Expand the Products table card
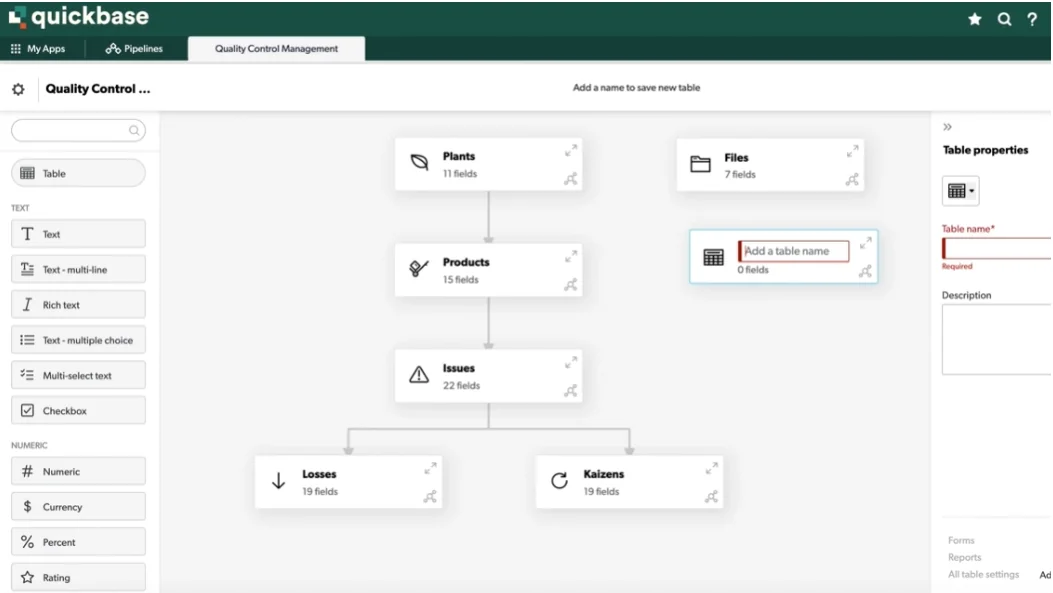The width and height of the screenshot is (1053, 593). tap(570, 257)
